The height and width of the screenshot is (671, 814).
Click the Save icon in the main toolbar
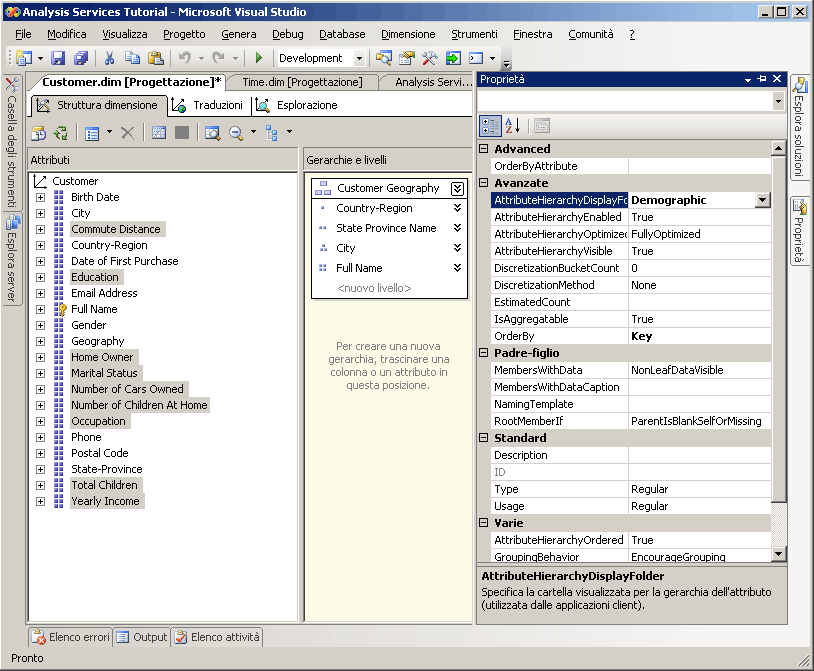coord(58,58)
